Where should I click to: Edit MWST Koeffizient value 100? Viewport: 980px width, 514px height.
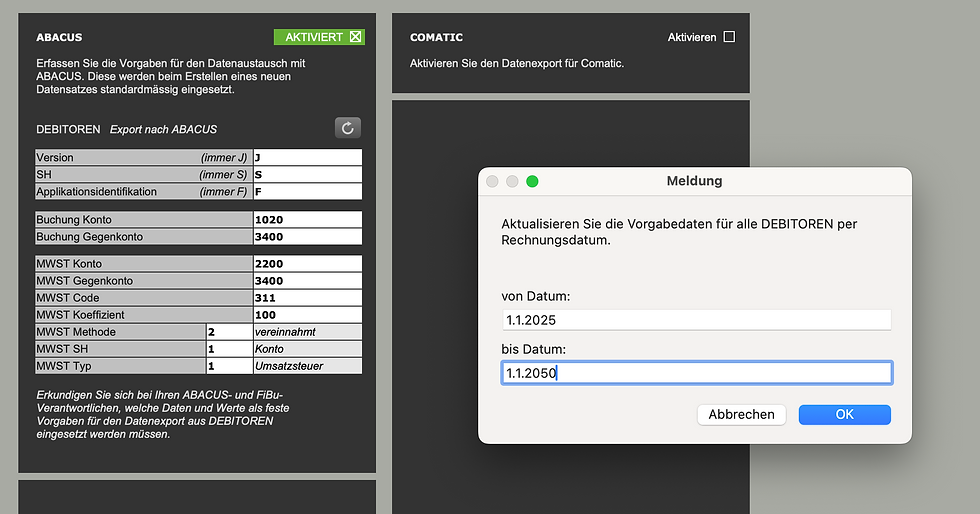[x=308, y=315]
